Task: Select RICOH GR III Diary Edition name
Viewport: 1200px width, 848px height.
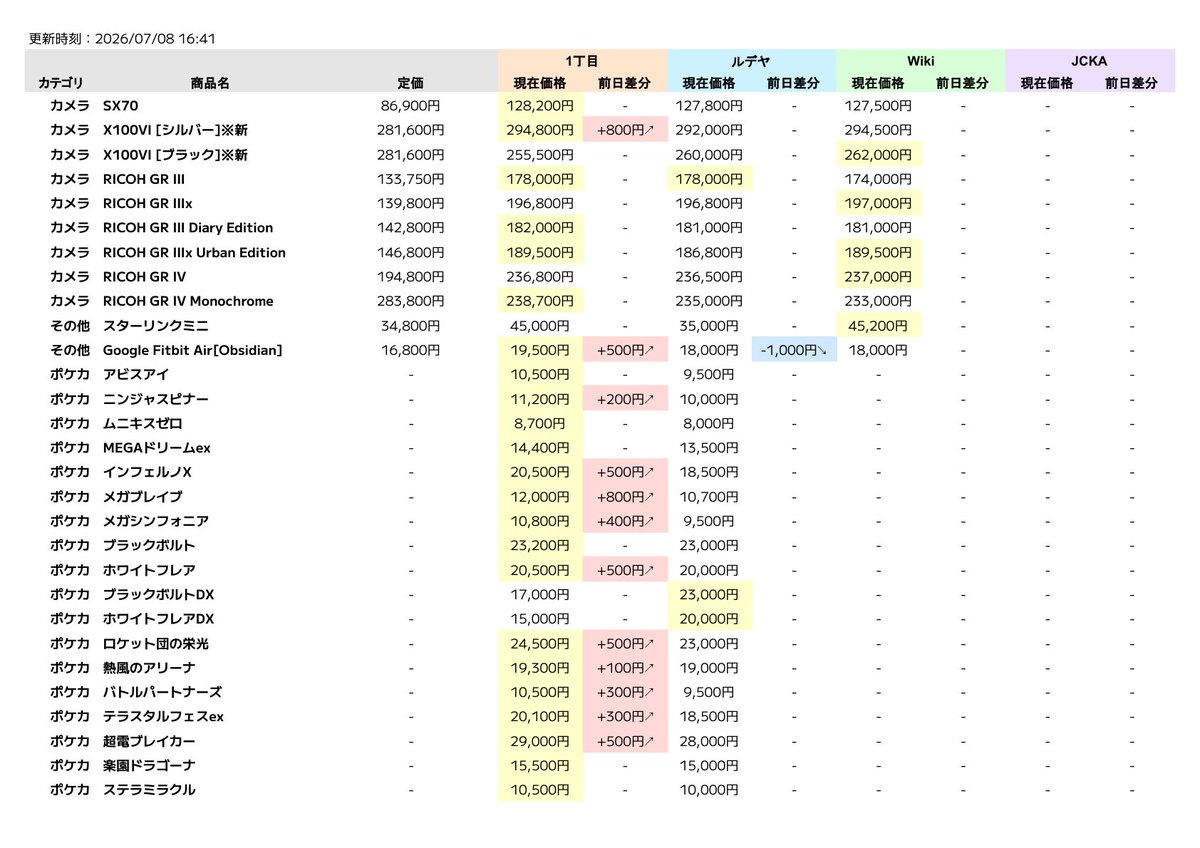Action: pos(188,228)
